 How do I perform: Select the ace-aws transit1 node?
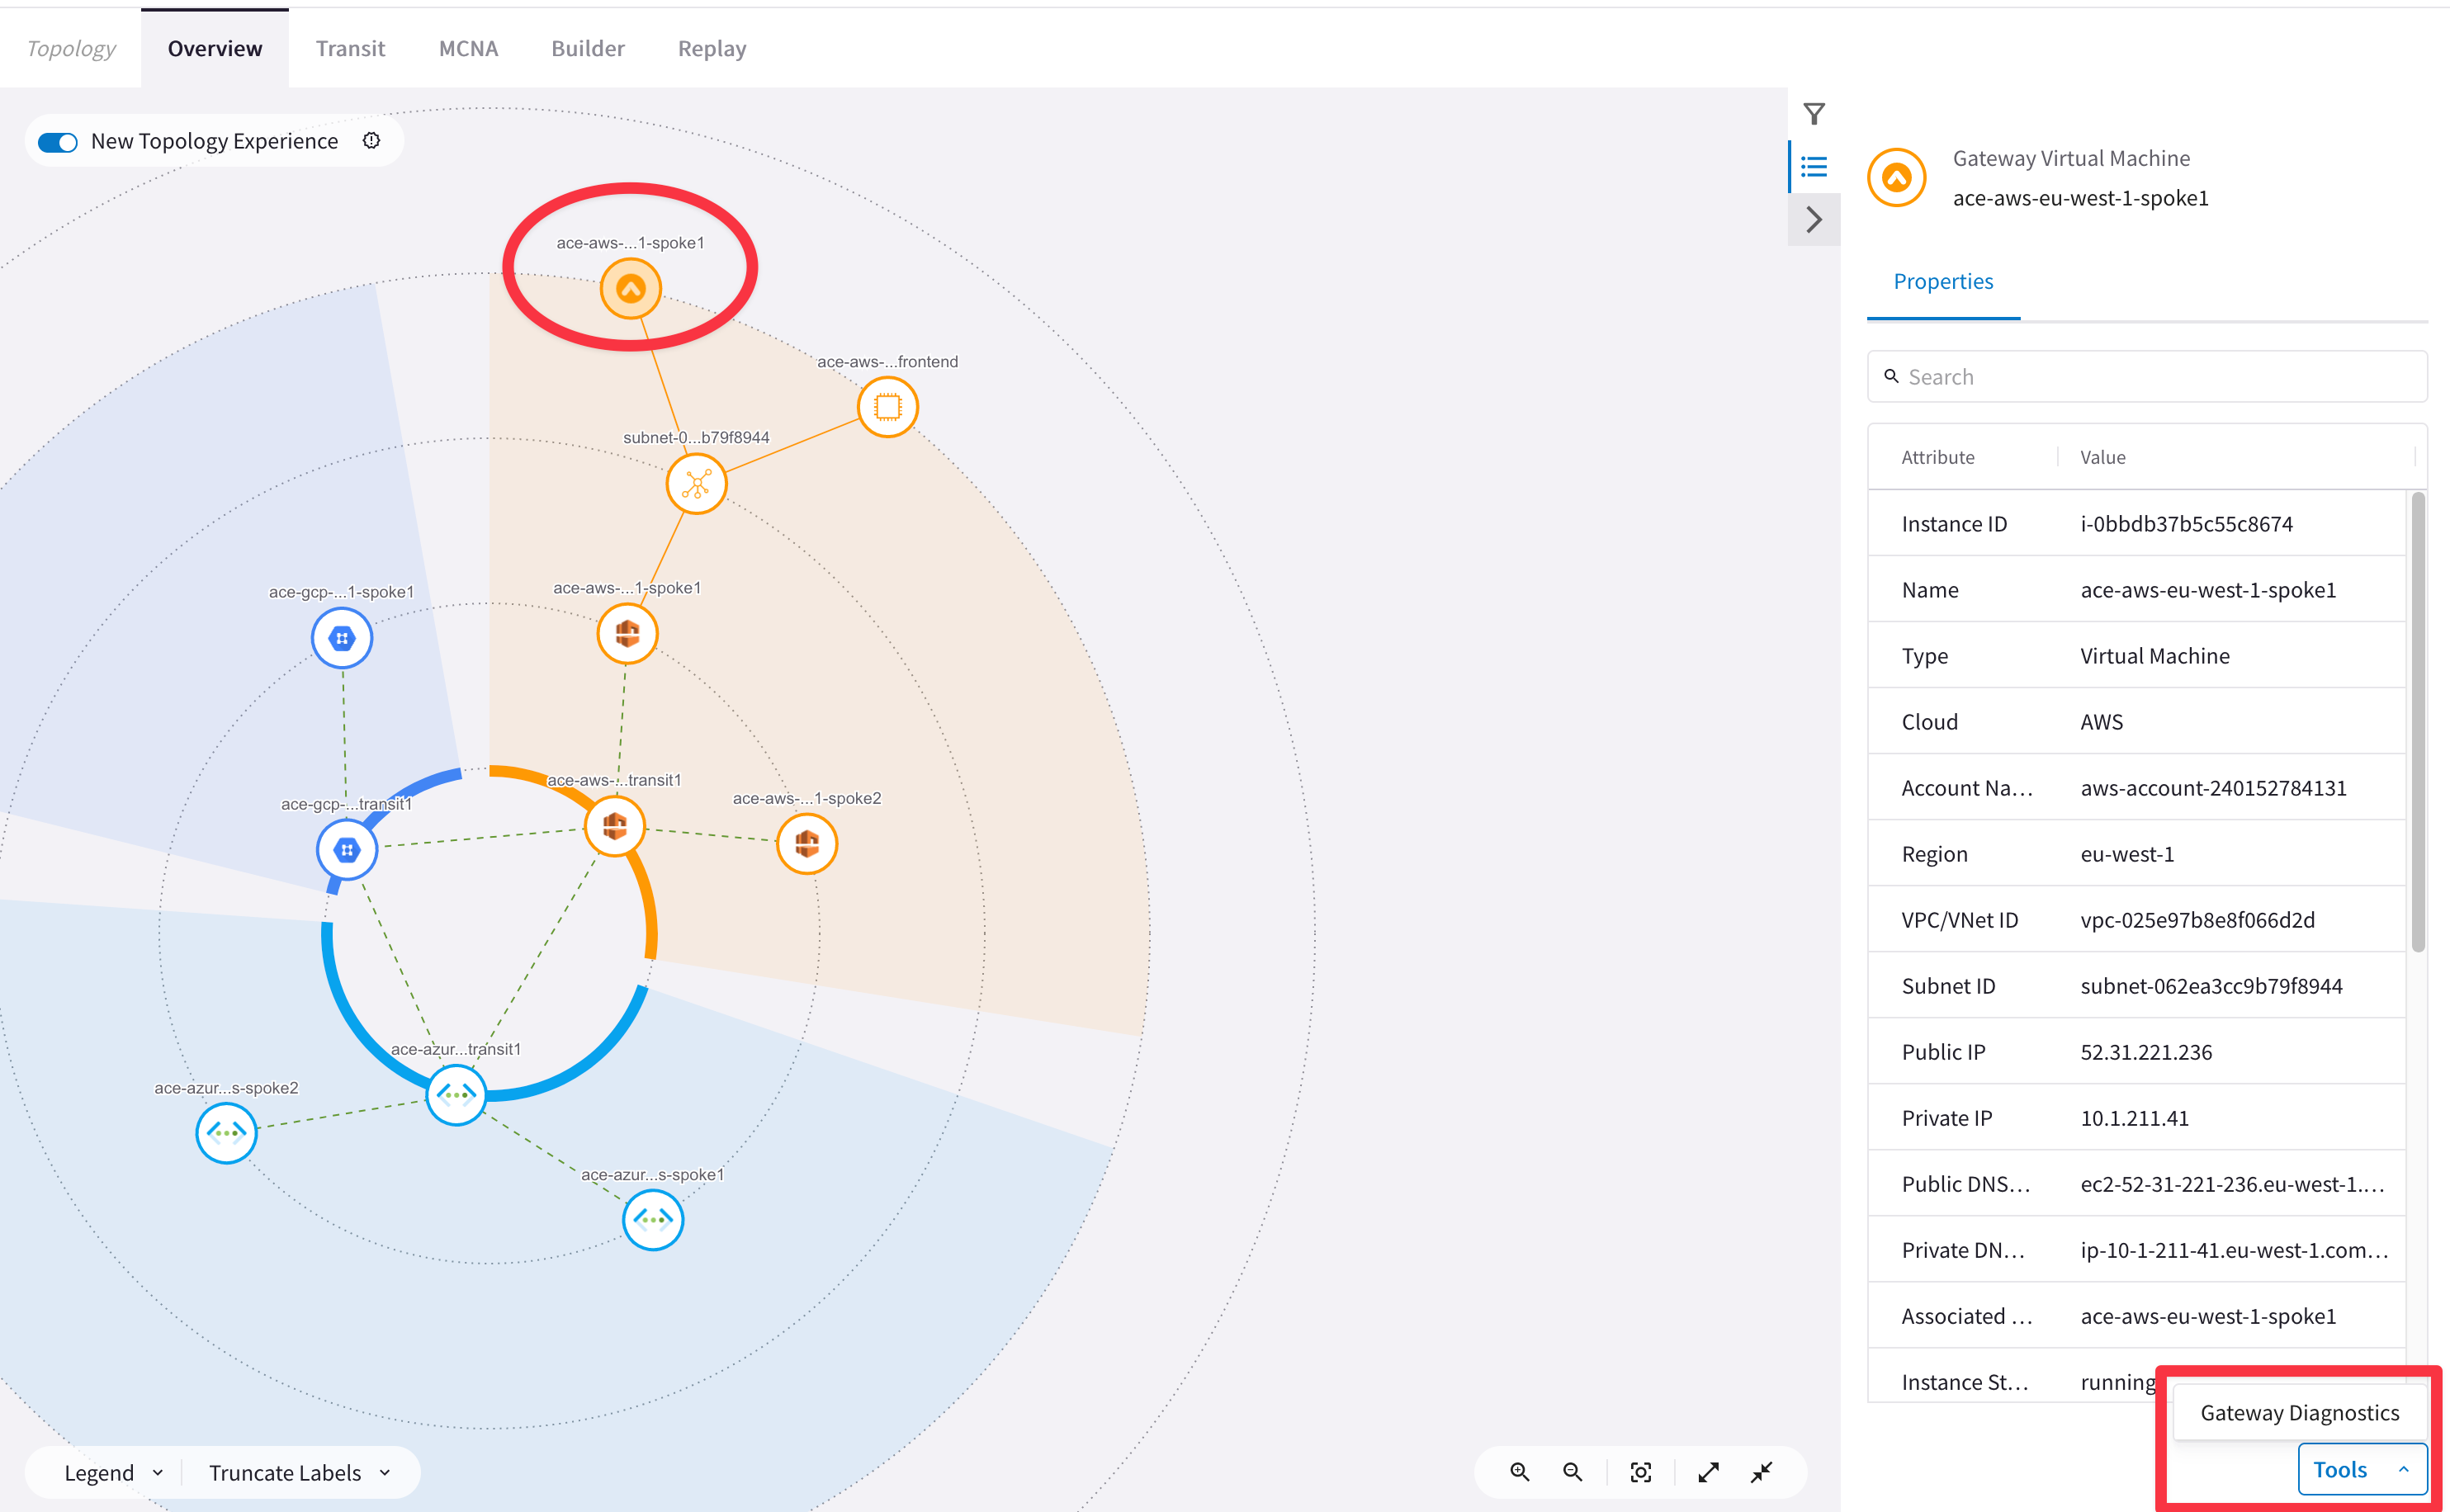(x=615, y=826)
